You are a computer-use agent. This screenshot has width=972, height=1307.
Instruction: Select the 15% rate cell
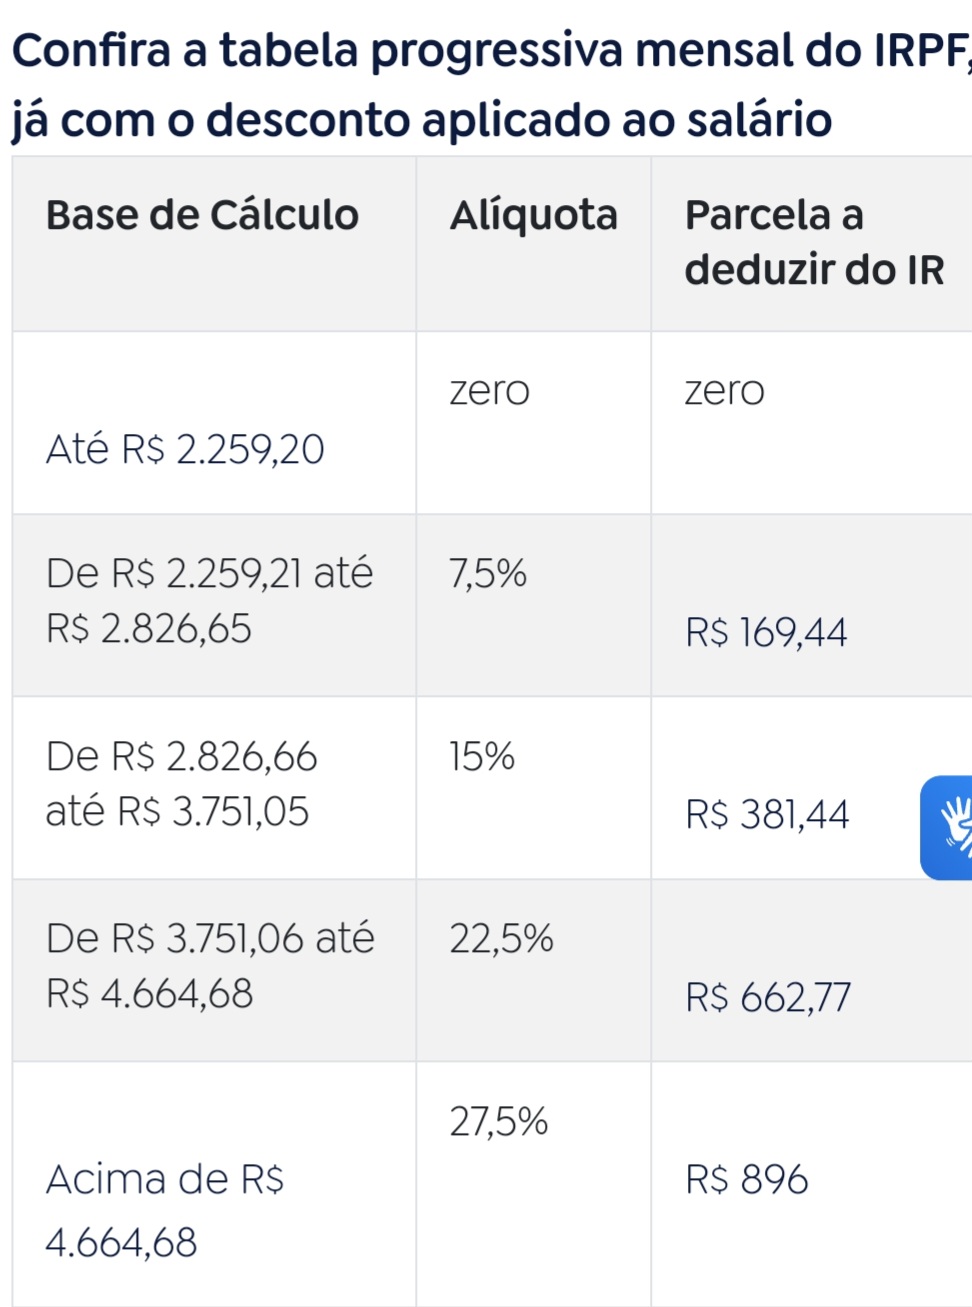(x=482, y=757)
